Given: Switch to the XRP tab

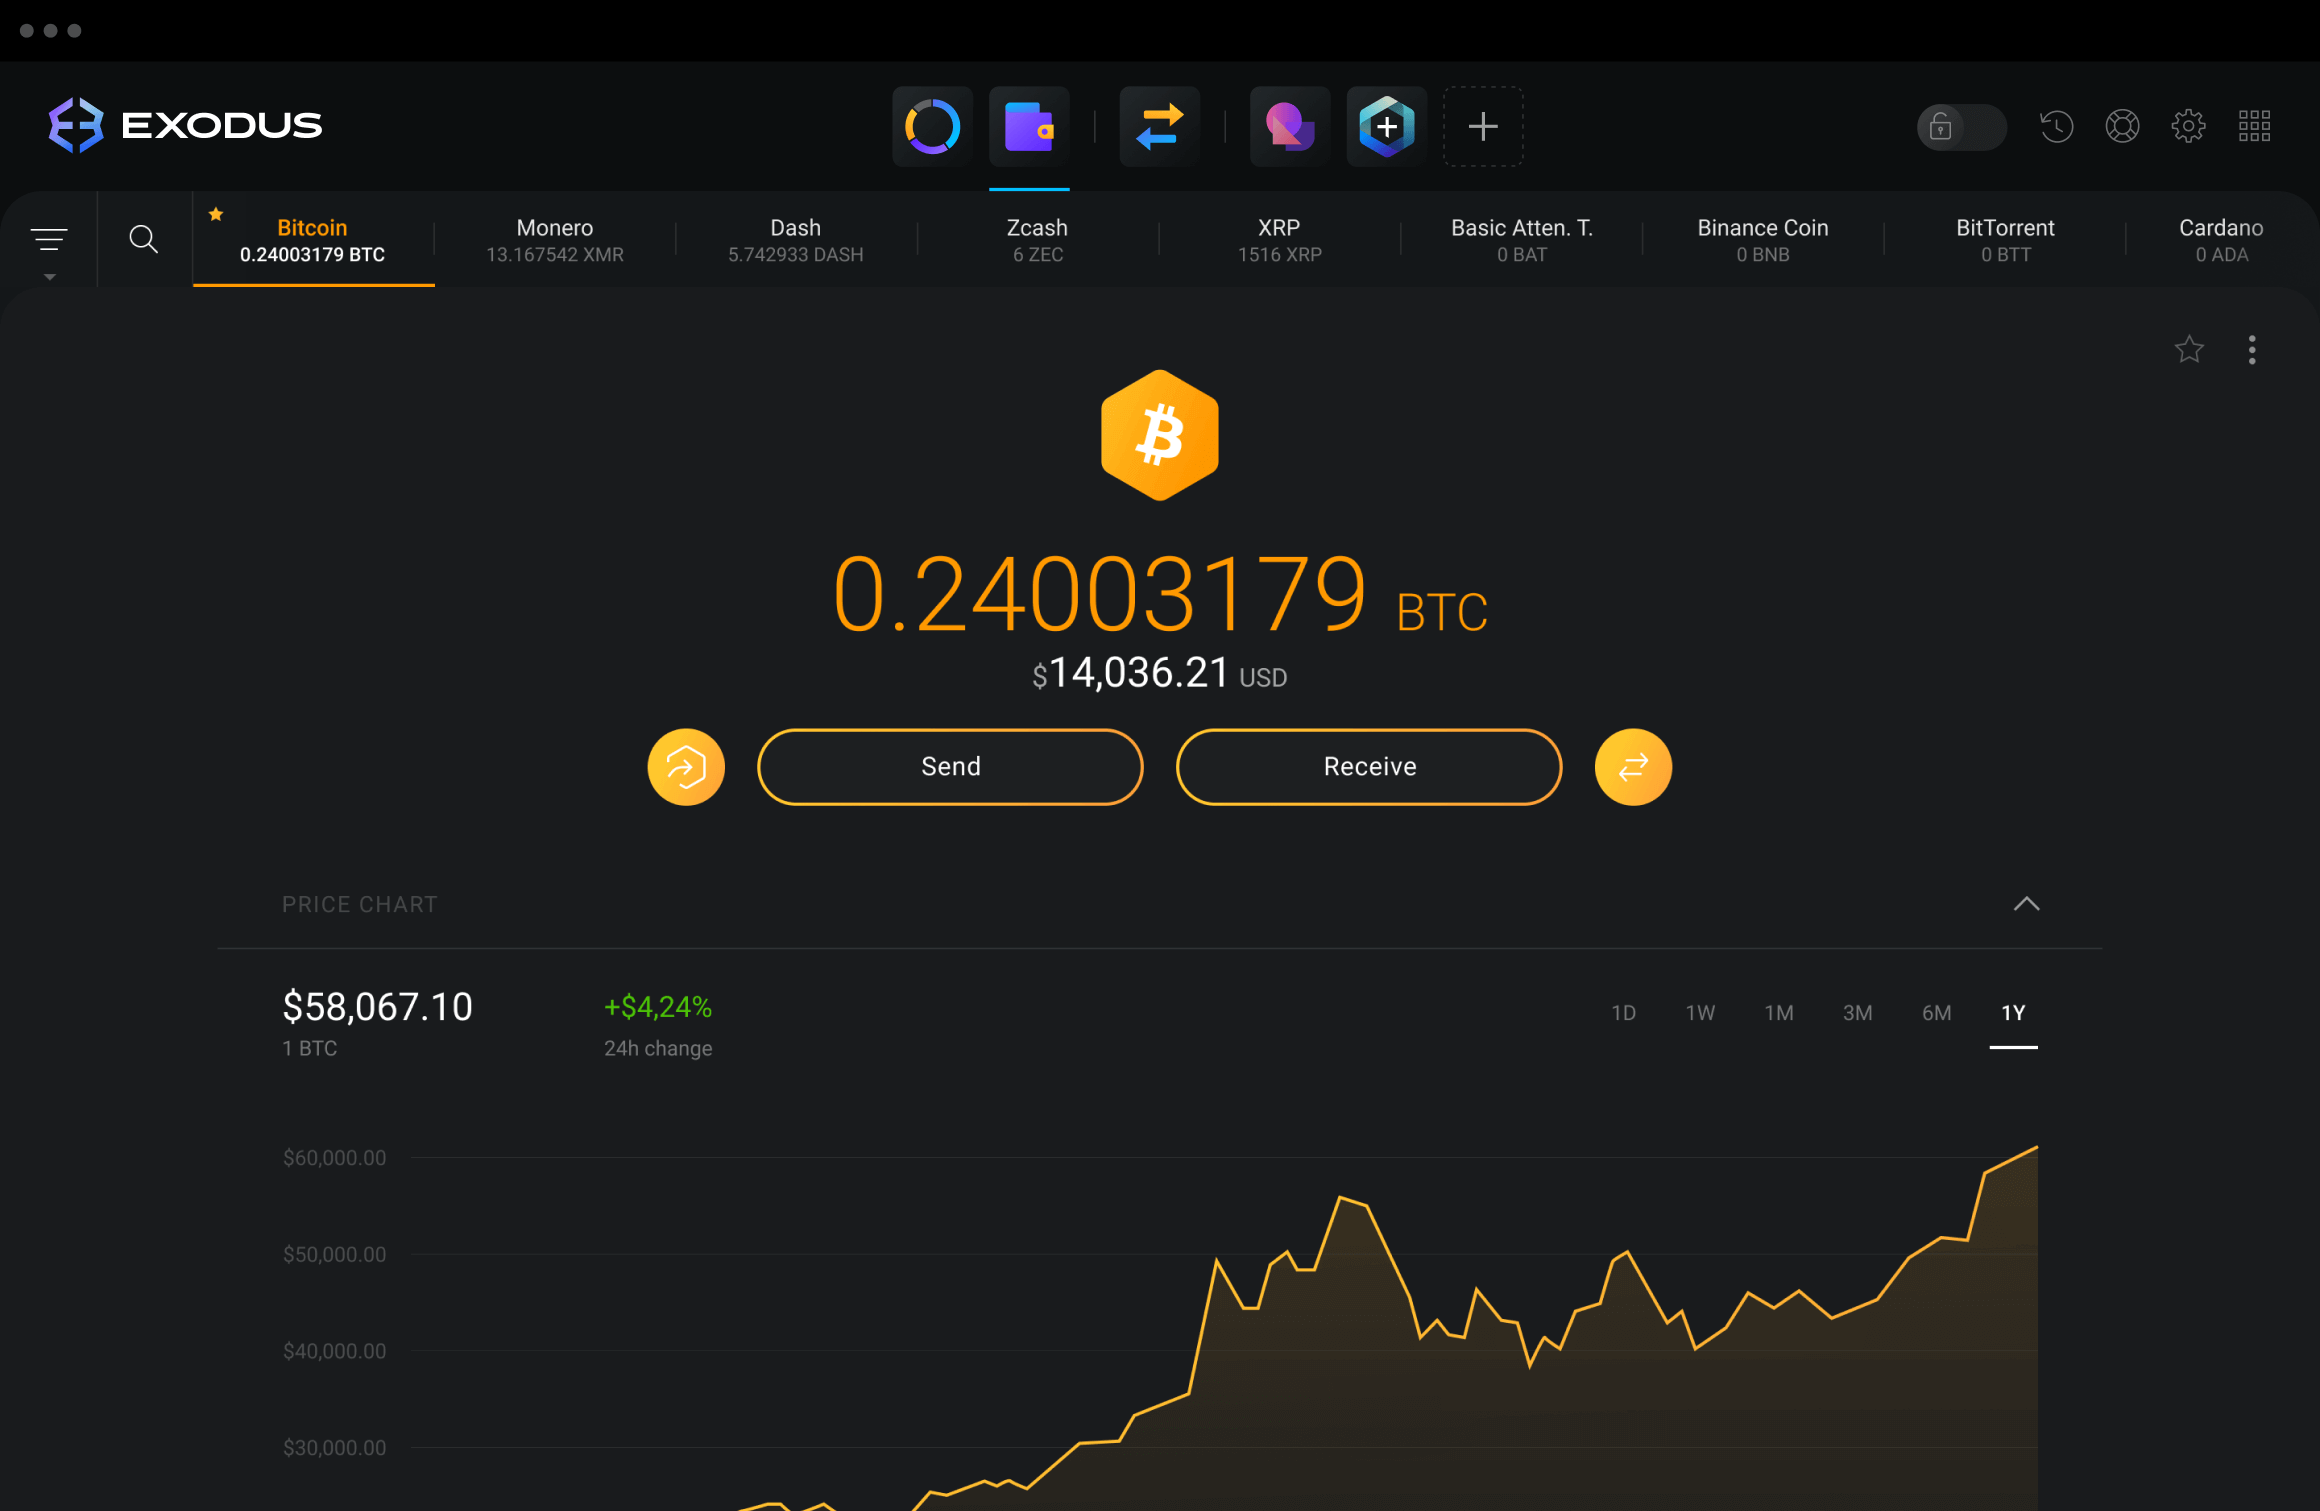Looking at the screenshot, I should 1278,239.
